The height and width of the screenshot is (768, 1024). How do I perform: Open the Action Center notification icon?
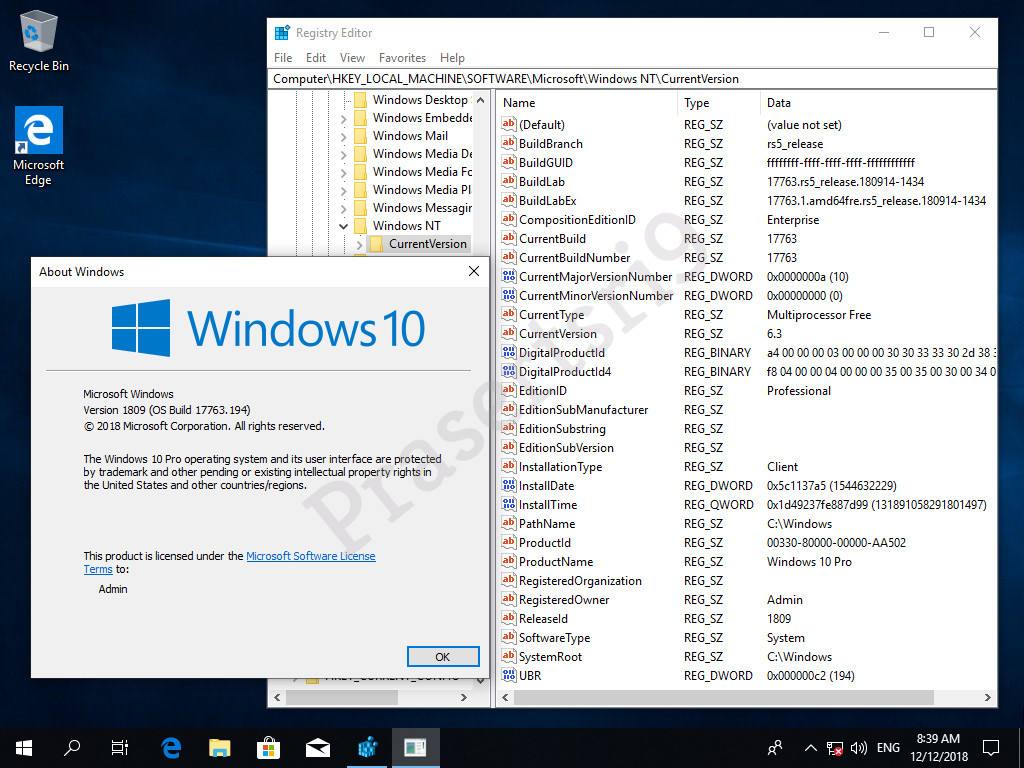pyautogui.click(x=991, y=748)
